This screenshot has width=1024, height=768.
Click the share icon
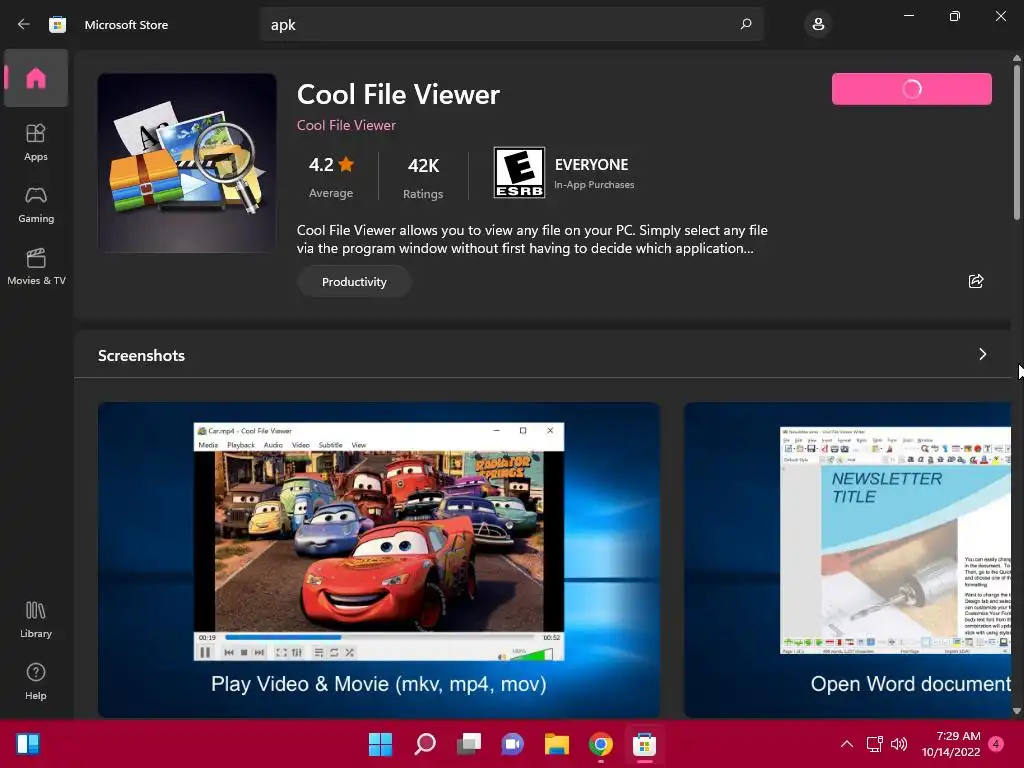(x=976, y=281)
